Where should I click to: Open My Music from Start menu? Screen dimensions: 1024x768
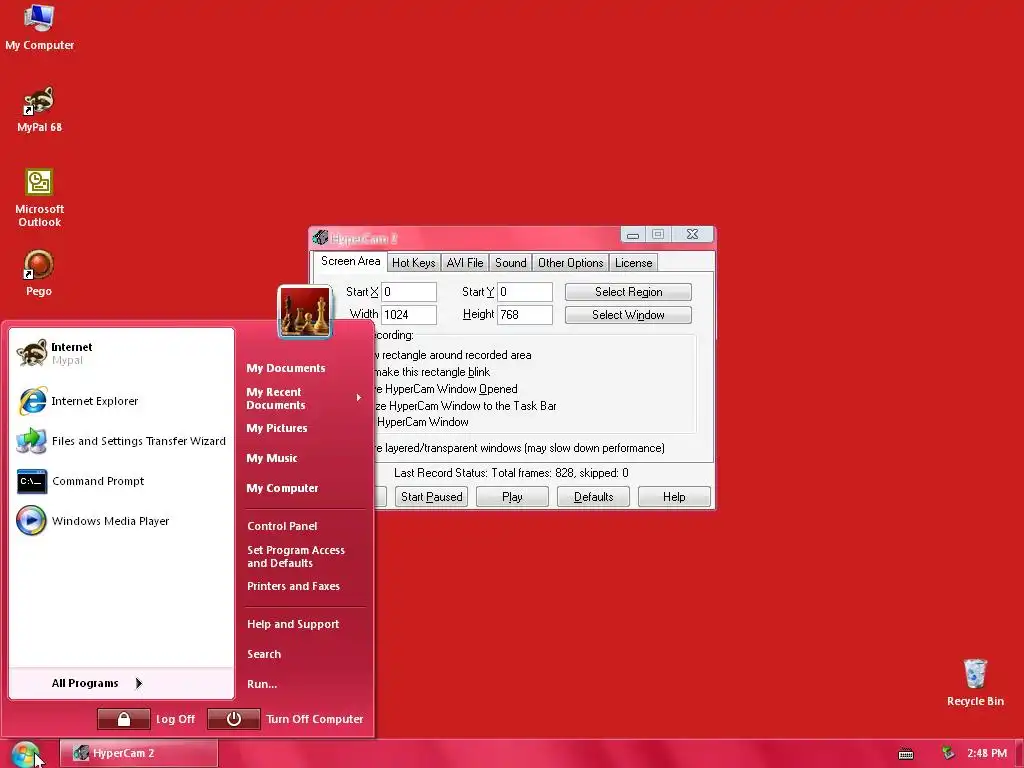click(272, 458)
